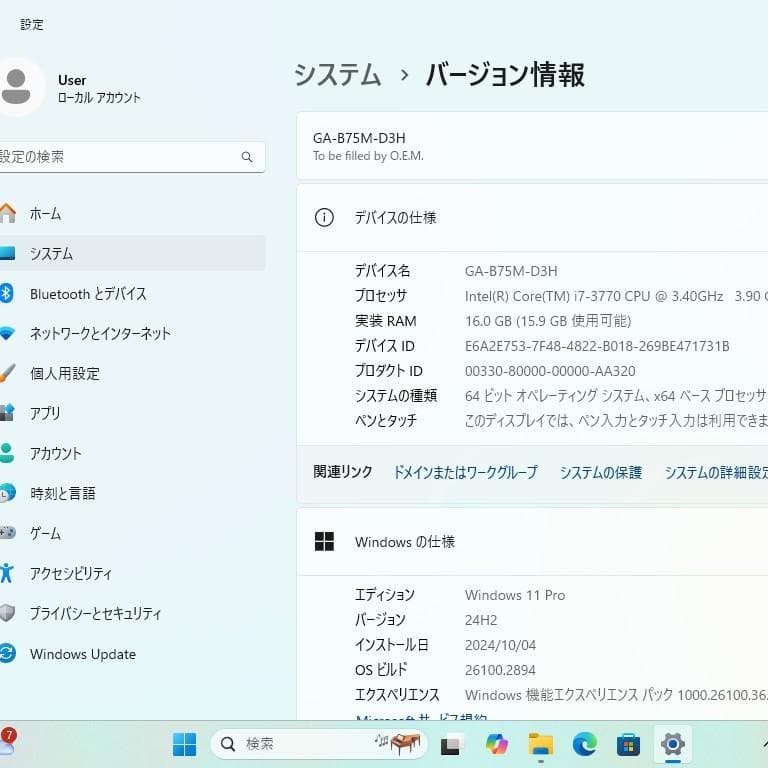Click the version value 24H2
The width and height of the screenshot is (768, 768).
(480, 620)
